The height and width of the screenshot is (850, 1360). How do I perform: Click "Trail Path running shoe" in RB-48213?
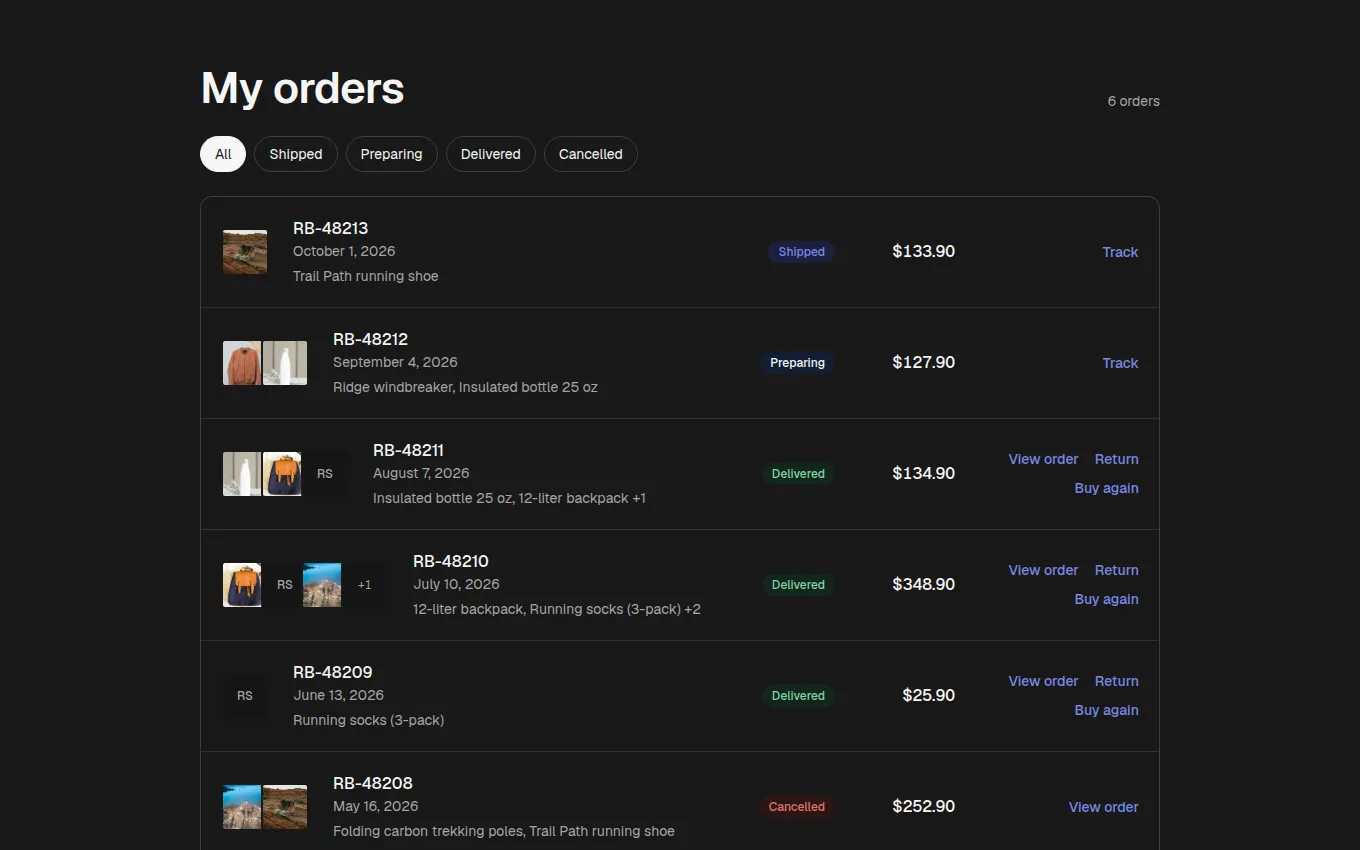click(x=366, y=276)
